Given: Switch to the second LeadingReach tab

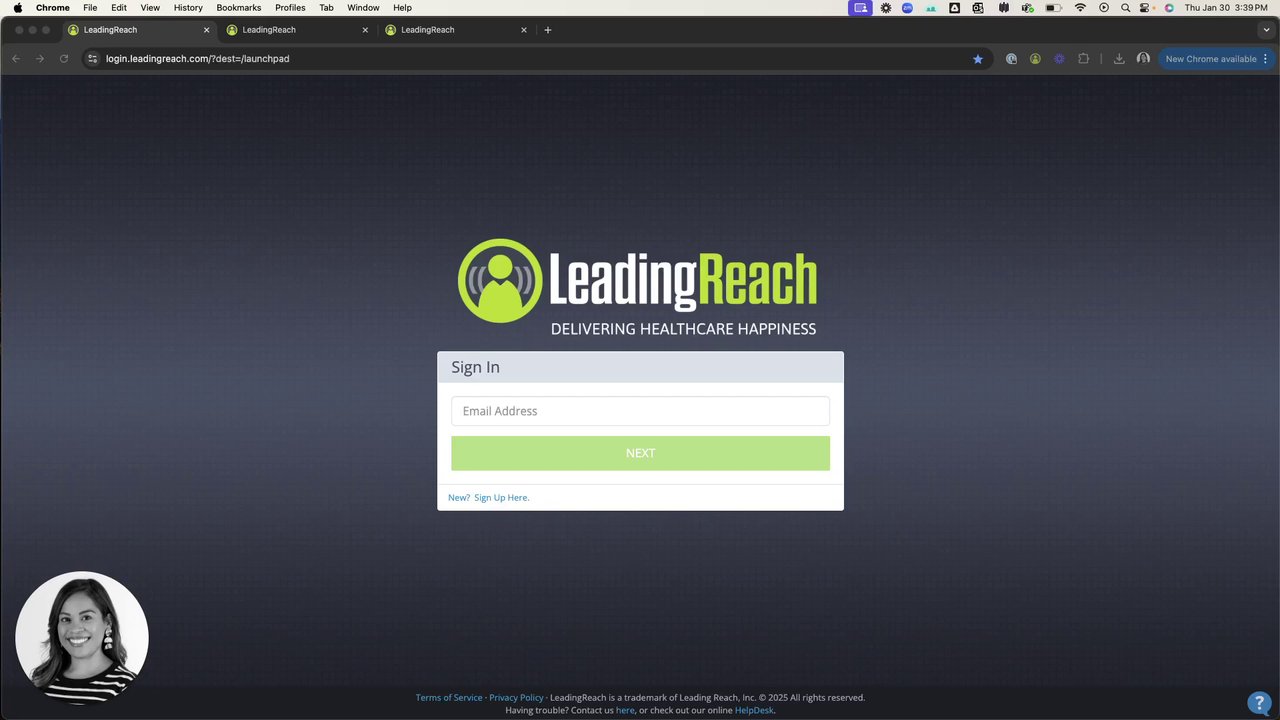Looking at the screenshot, I should click(x=298, y=30).
